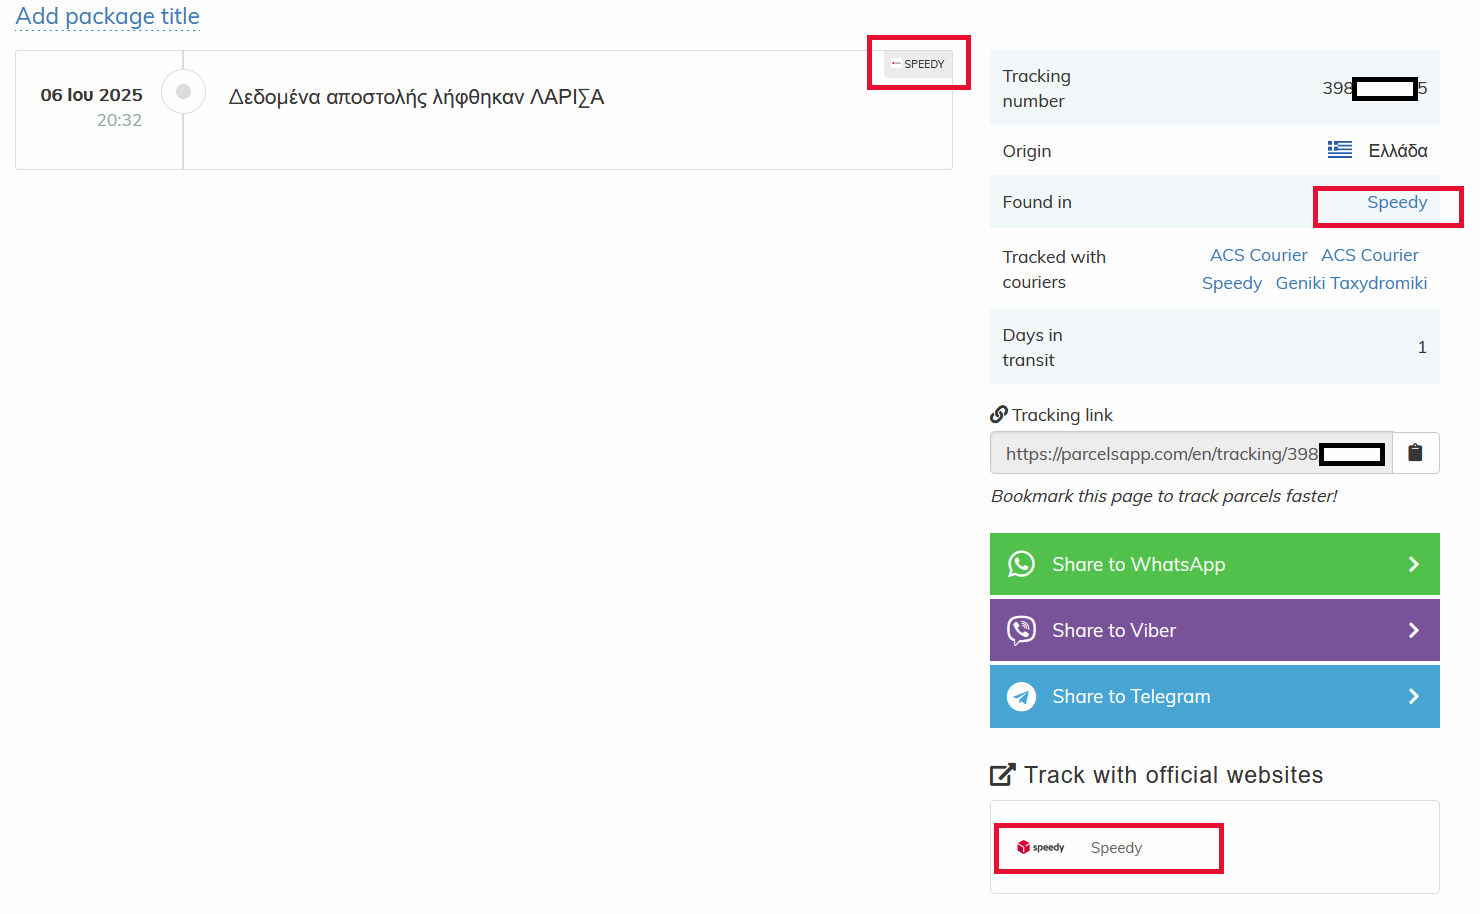Click the timeline marker for 06 Ιου 2025
Viewport: 1480px width, 914px height.
click(x=183, y=91)
